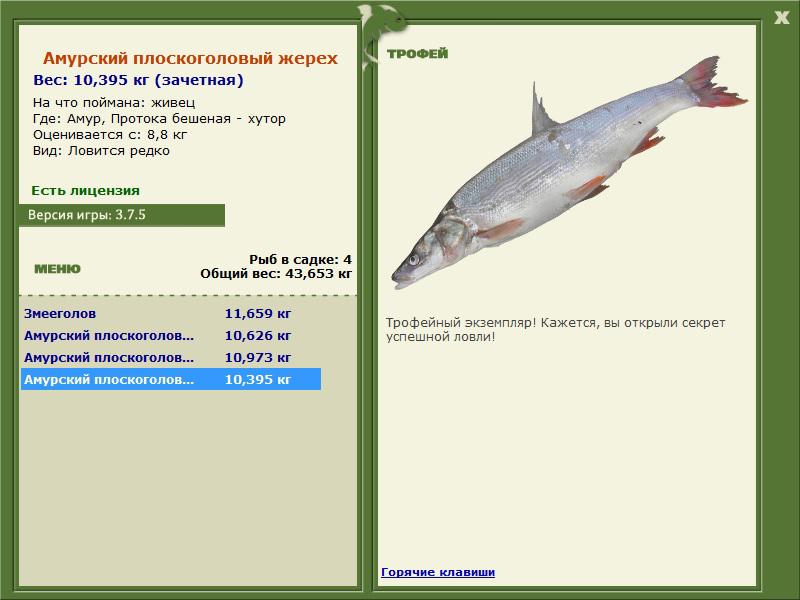Click the Есть лицензия label
This screenshot has width=800, height=600.
click(85, 191)
